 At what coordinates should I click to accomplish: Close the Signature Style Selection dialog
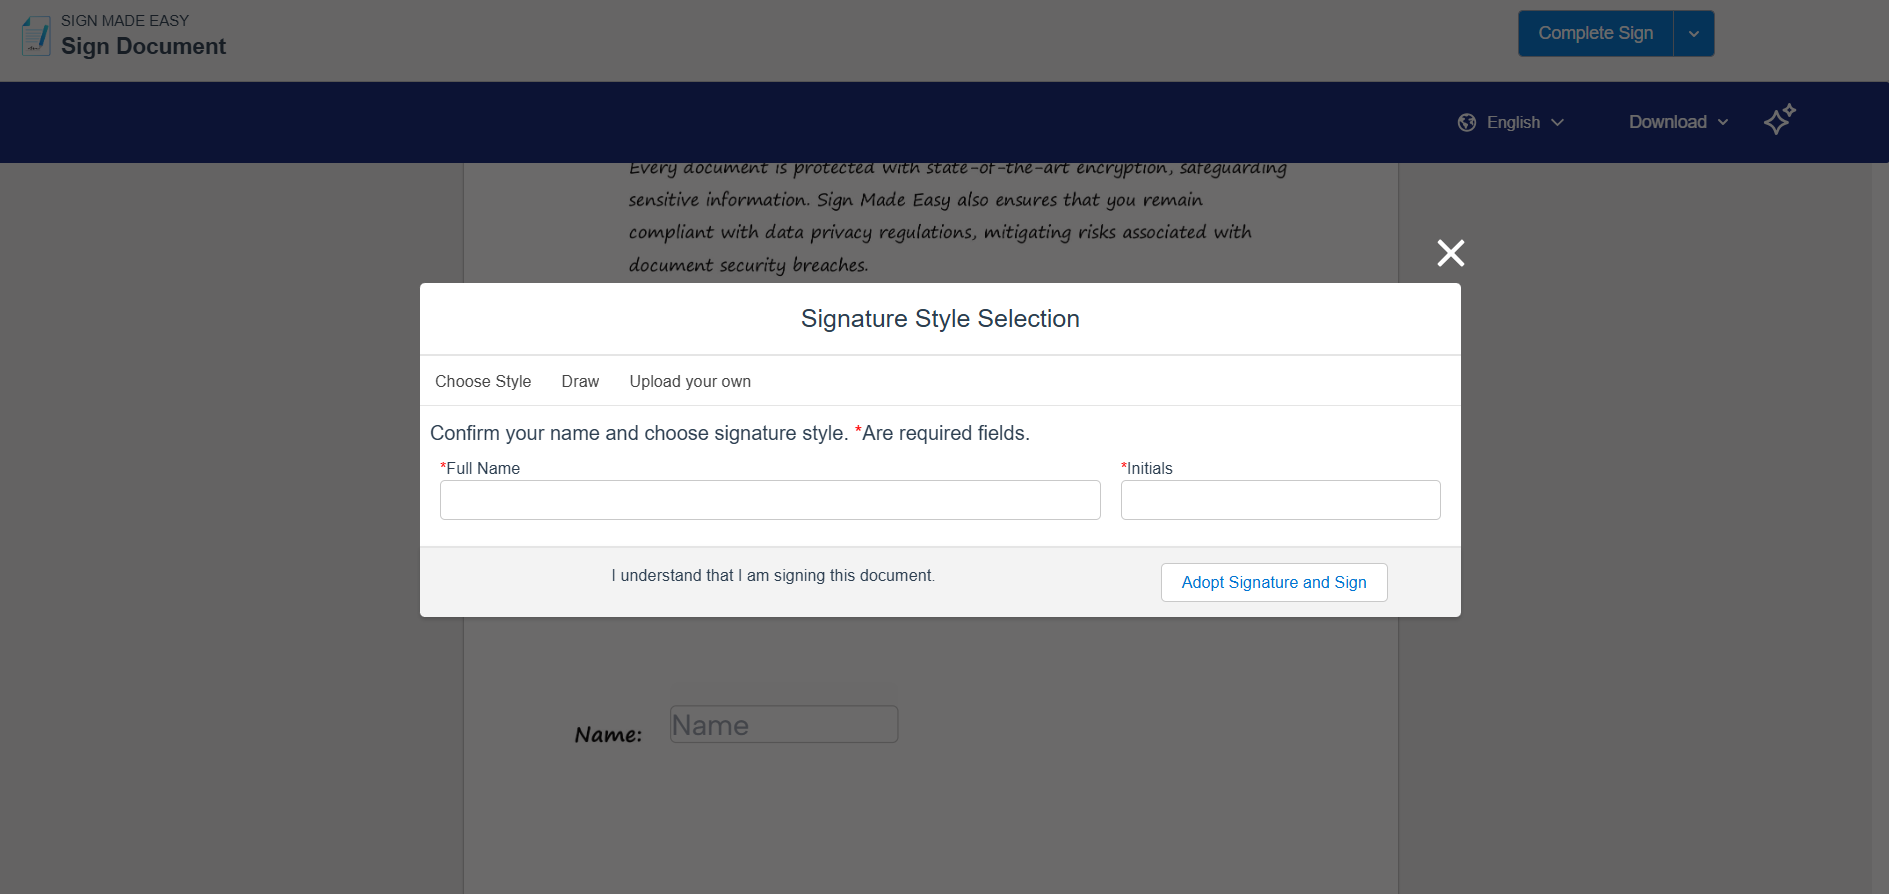click(1450, 253)
